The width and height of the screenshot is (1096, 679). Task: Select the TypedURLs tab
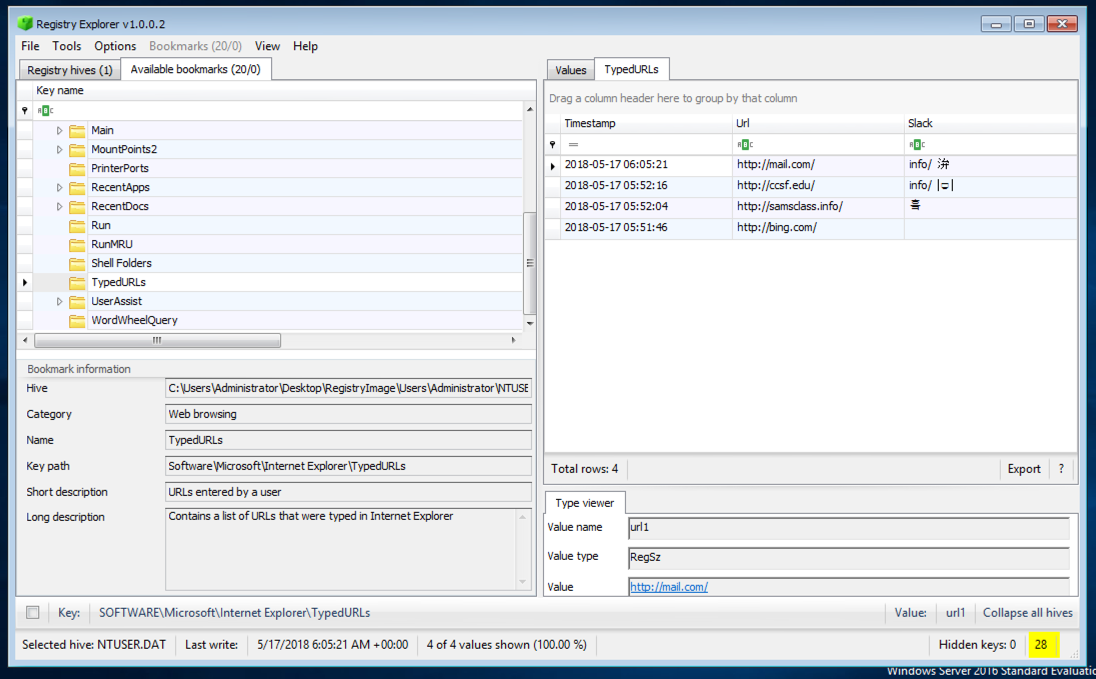pyautogui.click(x=631, y=69)
